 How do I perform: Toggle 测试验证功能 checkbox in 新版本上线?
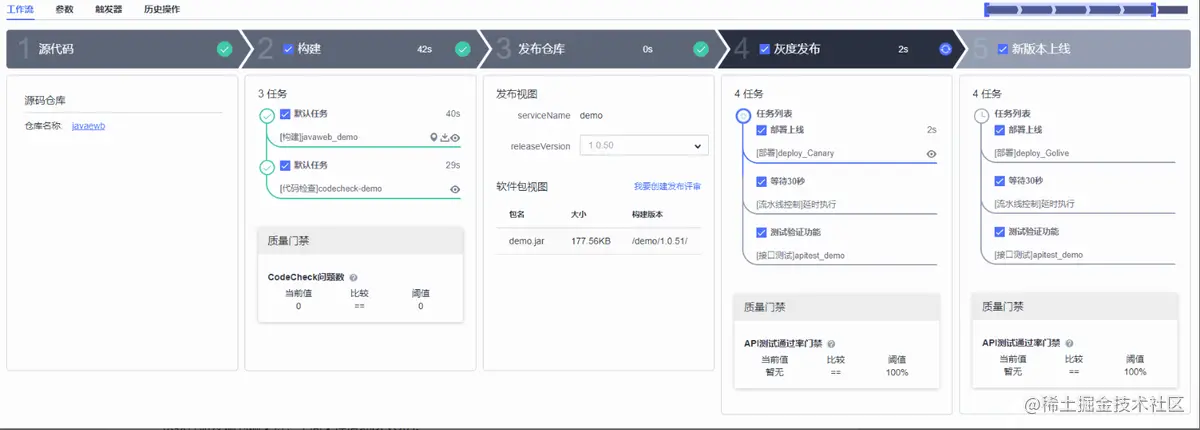[999, 232]
